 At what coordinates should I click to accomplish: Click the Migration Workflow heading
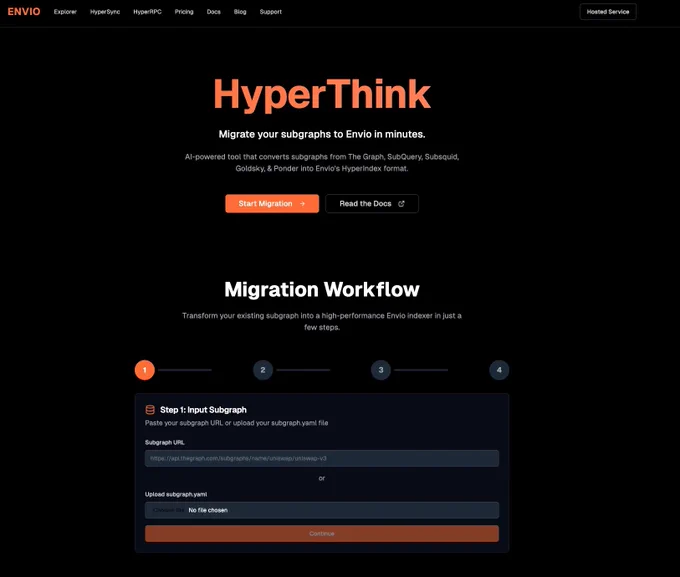322,289
